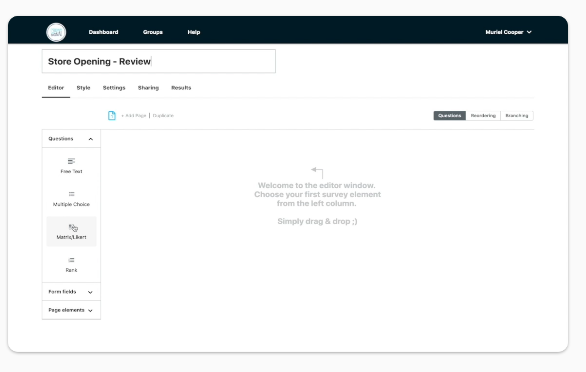Click the blue page icon
The image size is (586, 372).
tap(112, 116)
